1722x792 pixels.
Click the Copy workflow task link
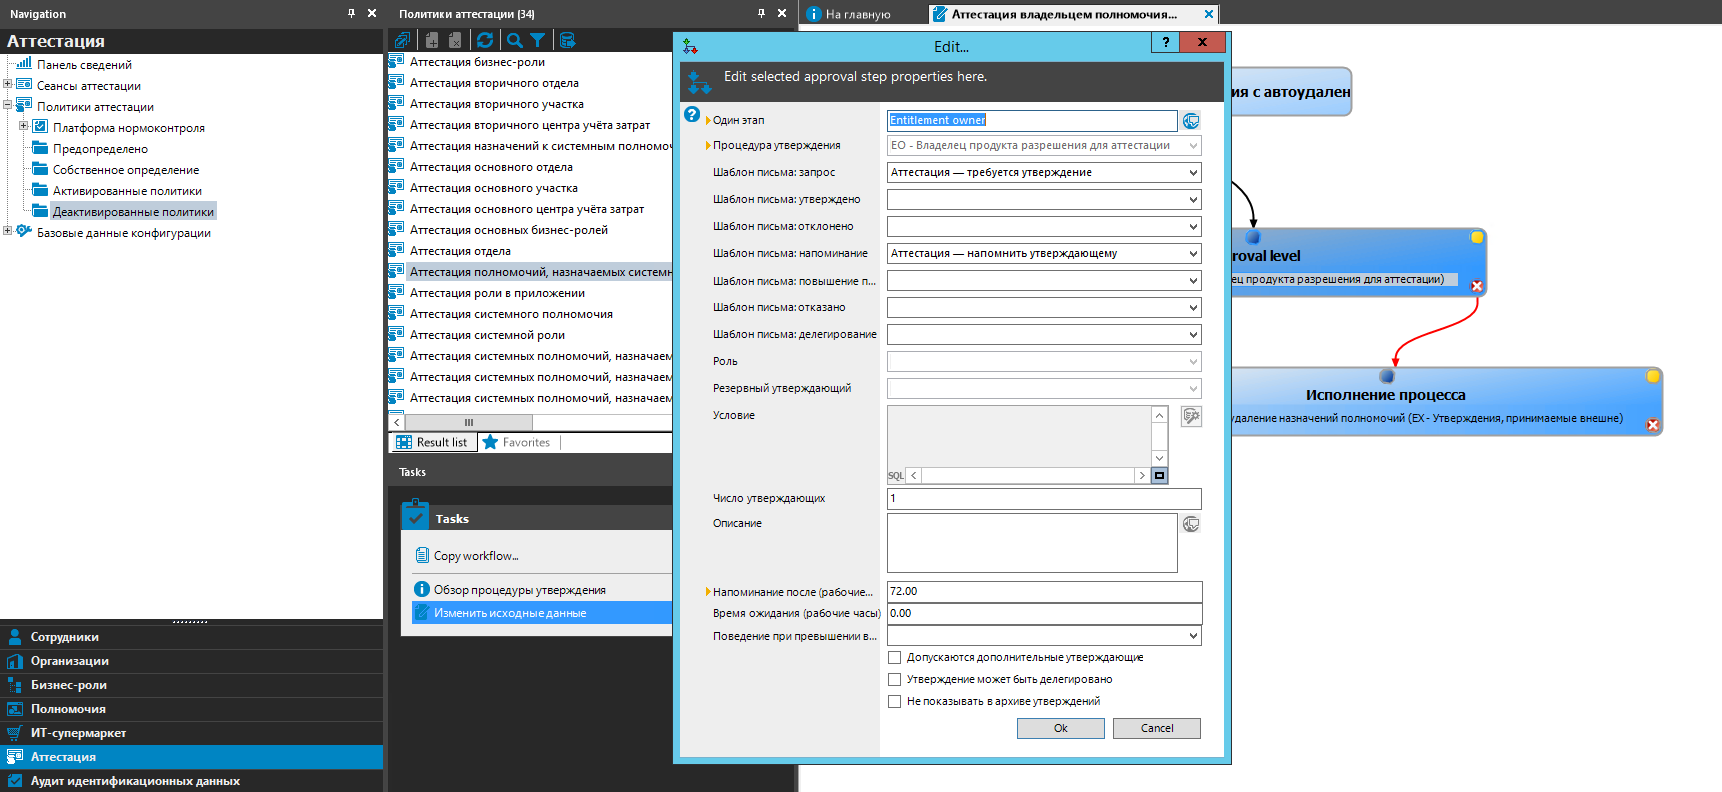476,556
